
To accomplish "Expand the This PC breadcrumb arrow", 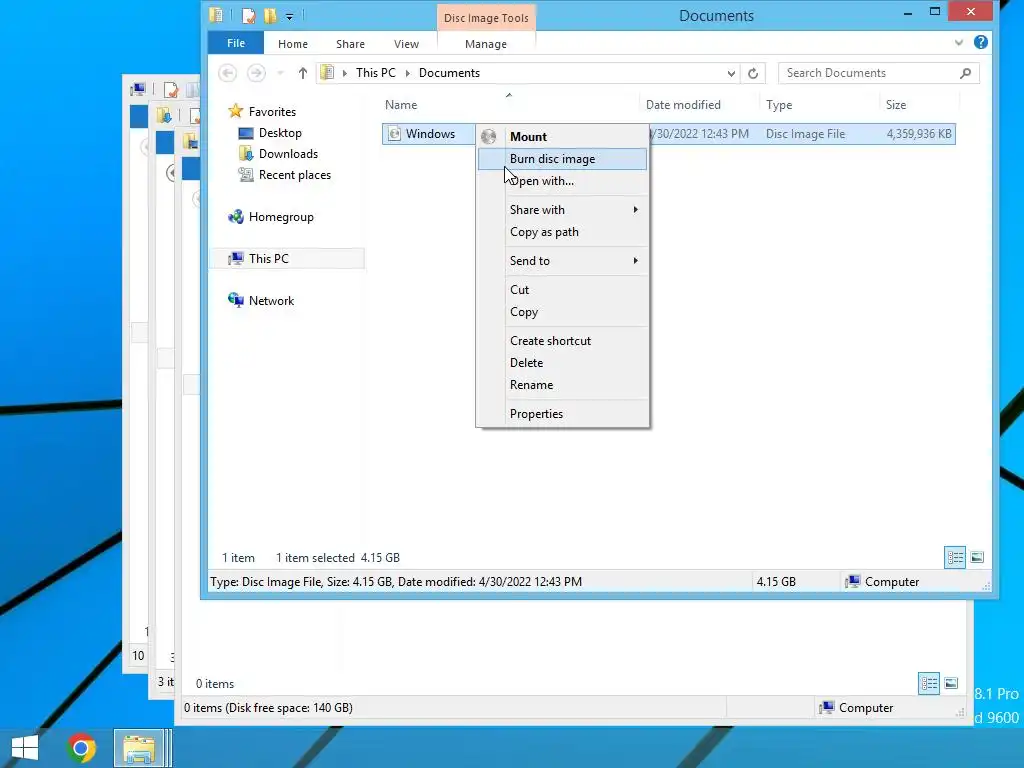I will point(408,73).
